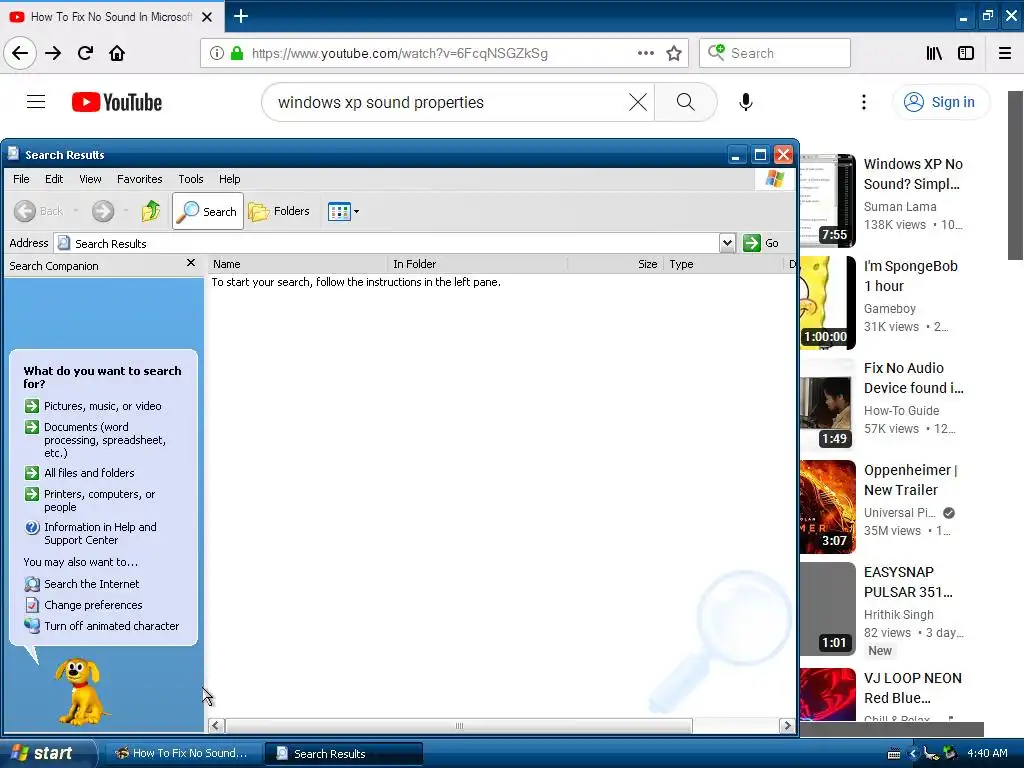
Task: Open Windows XP No Sound video thumbnail
Action: click(827, 200)
